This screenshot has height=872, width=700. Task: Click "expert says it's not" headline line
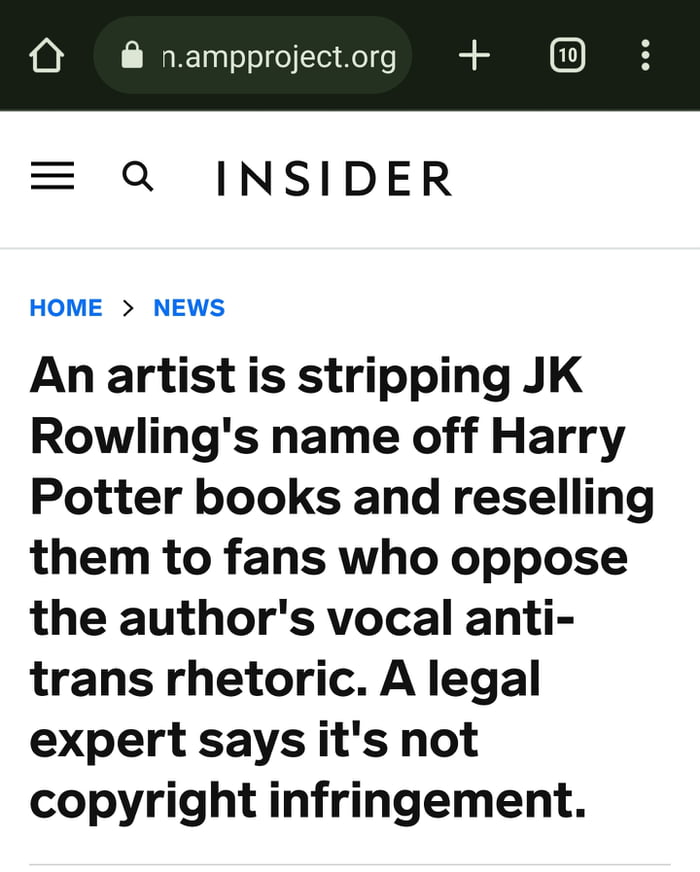254,741
